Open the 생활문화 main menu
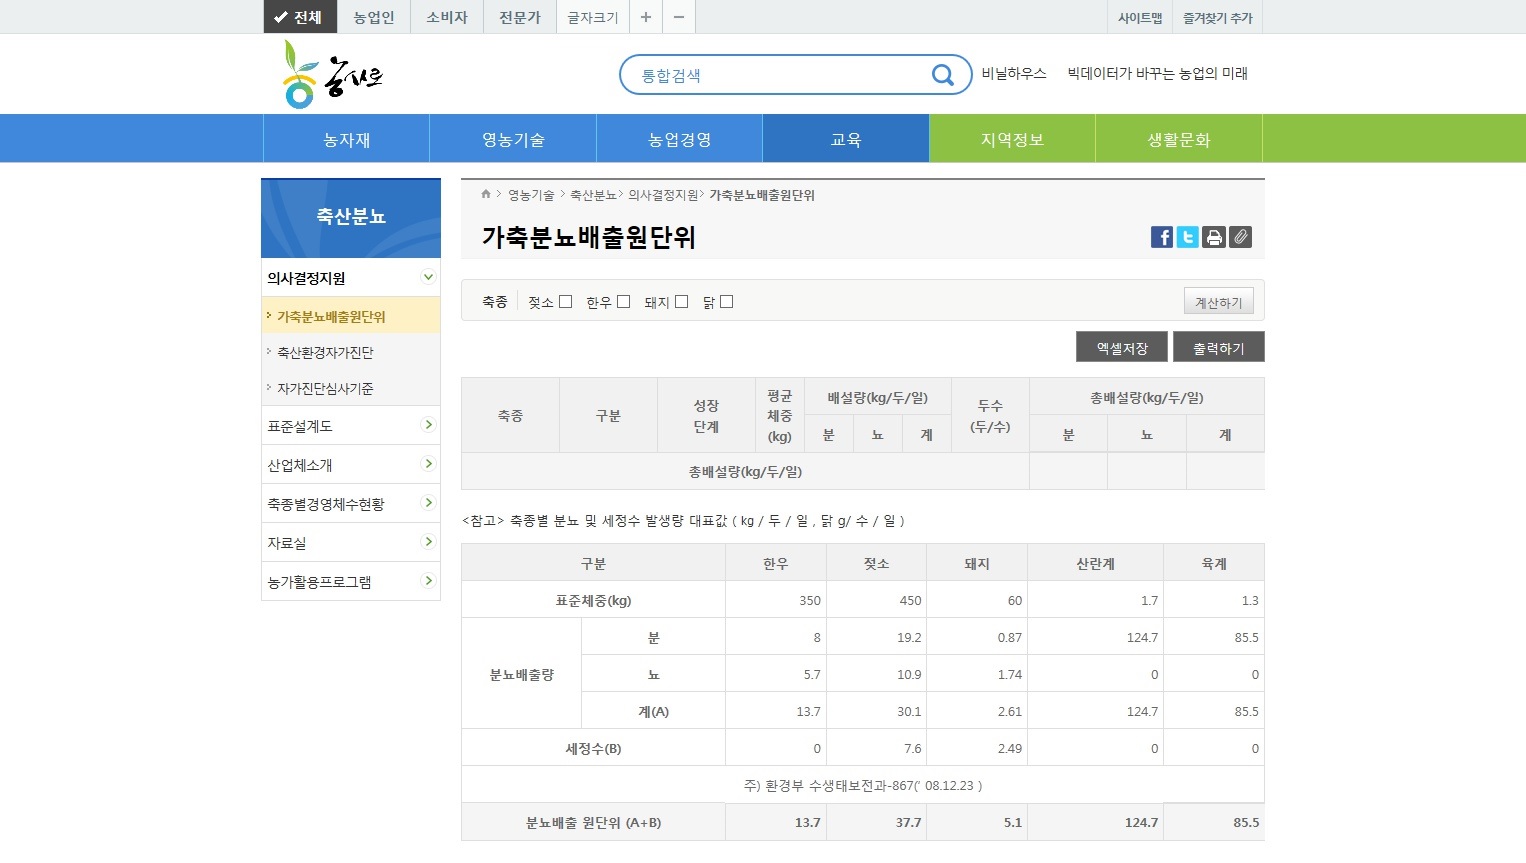Screen dimensions: 1526x863 tap(1179, 139)
